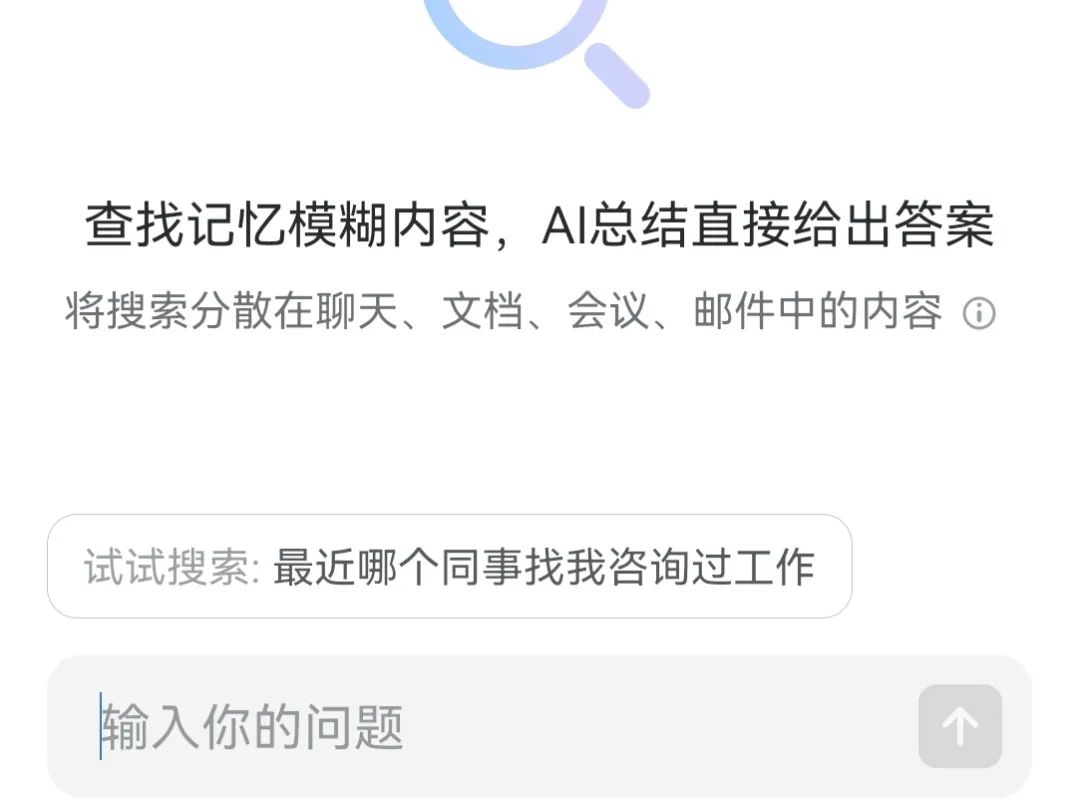Screen dimensions: 1080x810
Task: Click the subtitle text 将搜索分散在聊天
Action: coord(232,311)
